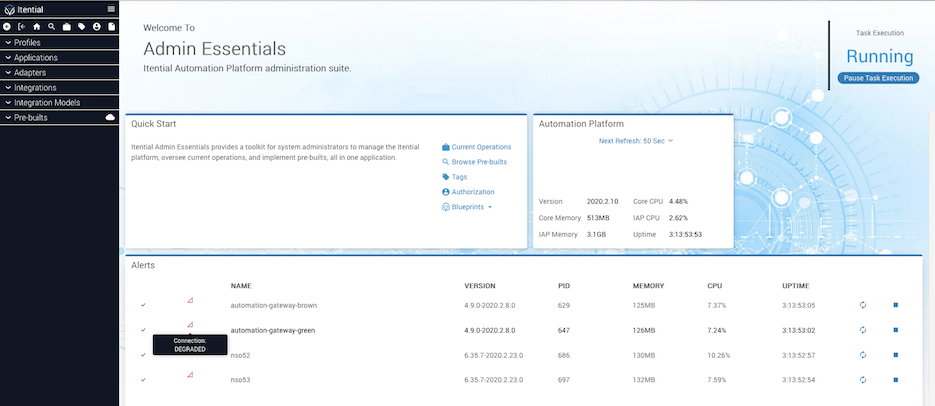
Task: Stop automation-gateway-green with square icon
Action: click(x=896, y=330)
